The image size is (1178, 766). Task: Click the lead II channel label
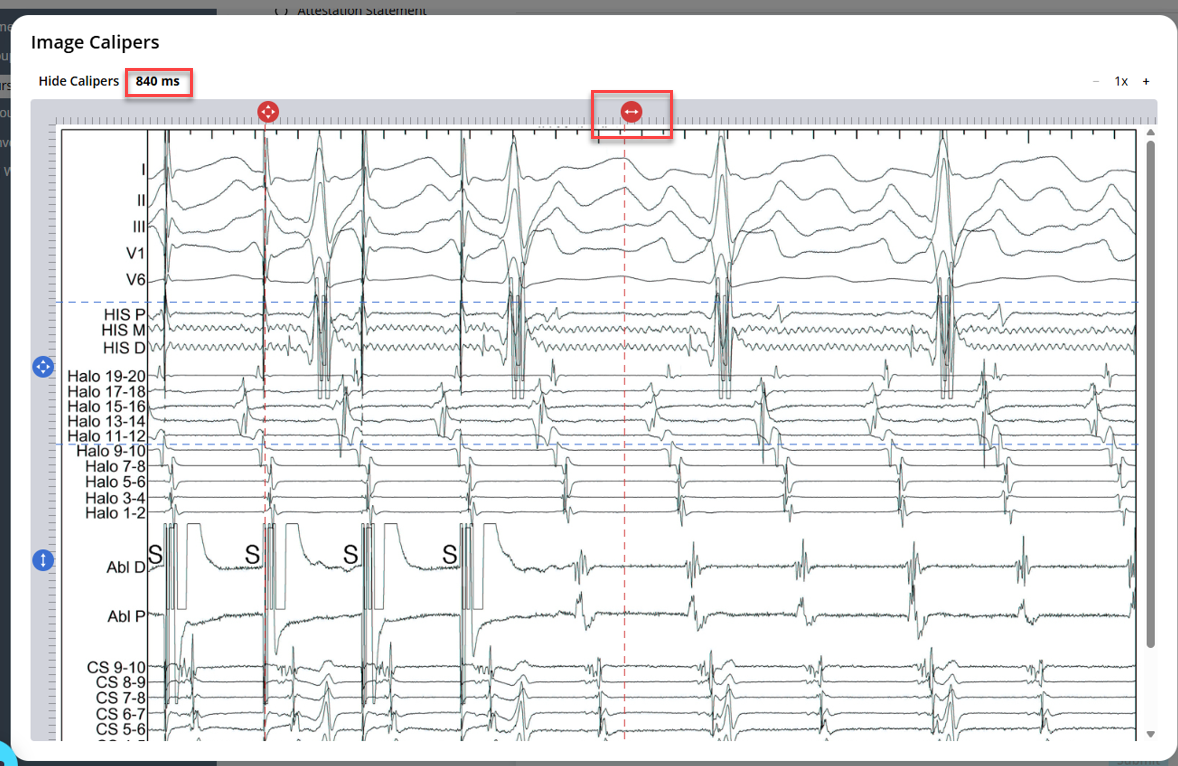click(x=140, y=200)
